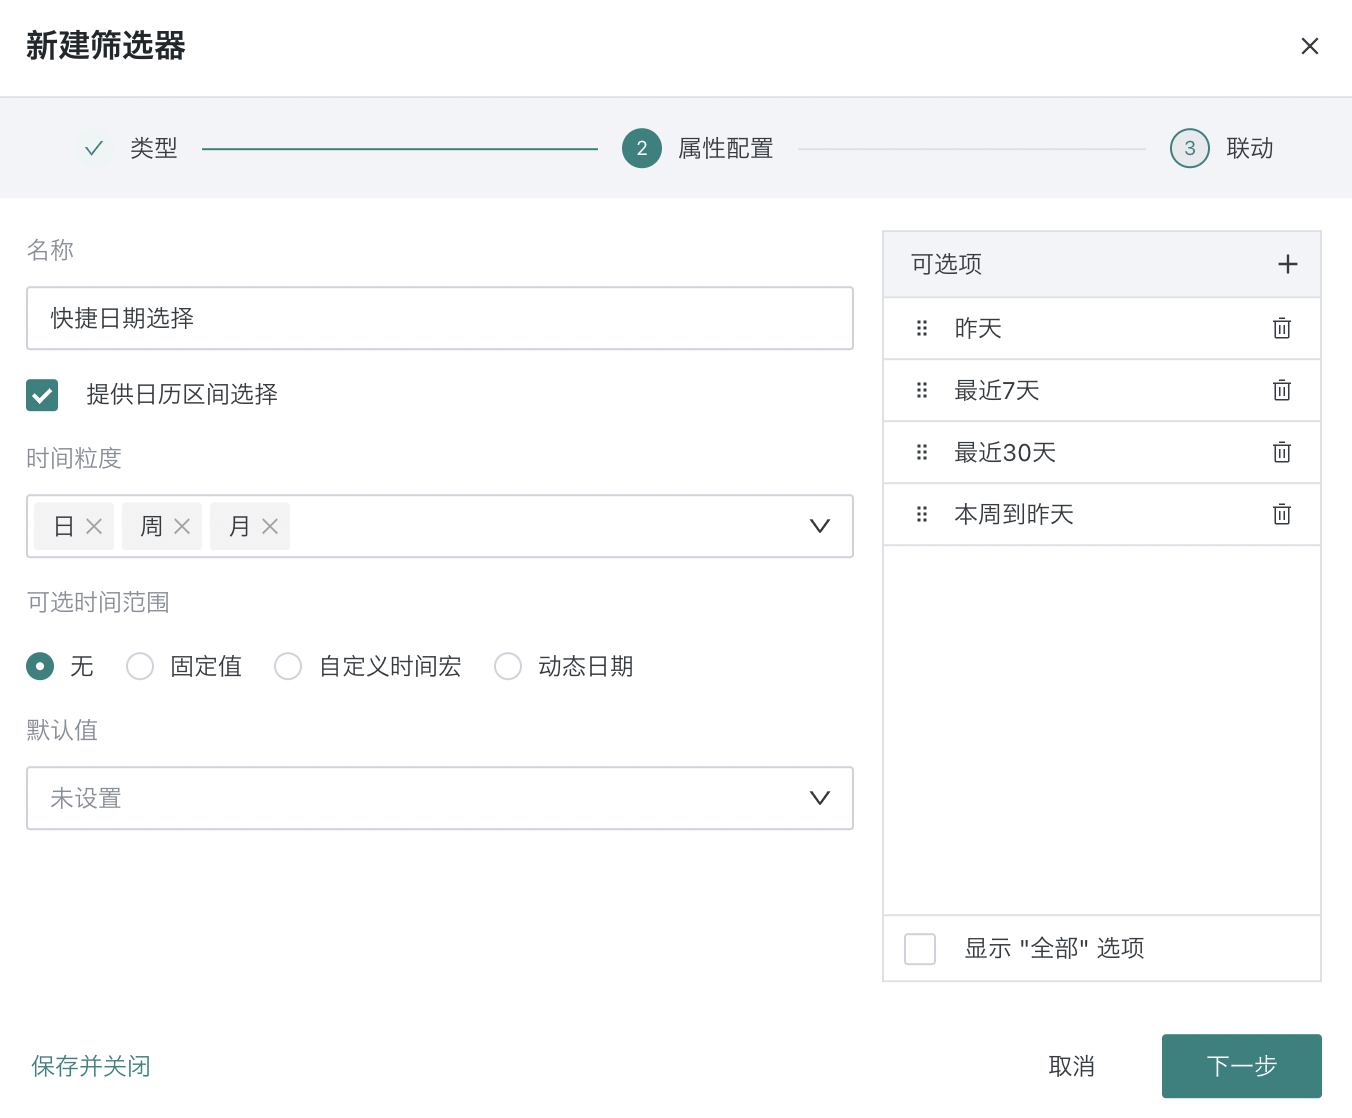Go to the 联动 step label
Viewport: 1352px width, 1118px height.
point(1250,148)
